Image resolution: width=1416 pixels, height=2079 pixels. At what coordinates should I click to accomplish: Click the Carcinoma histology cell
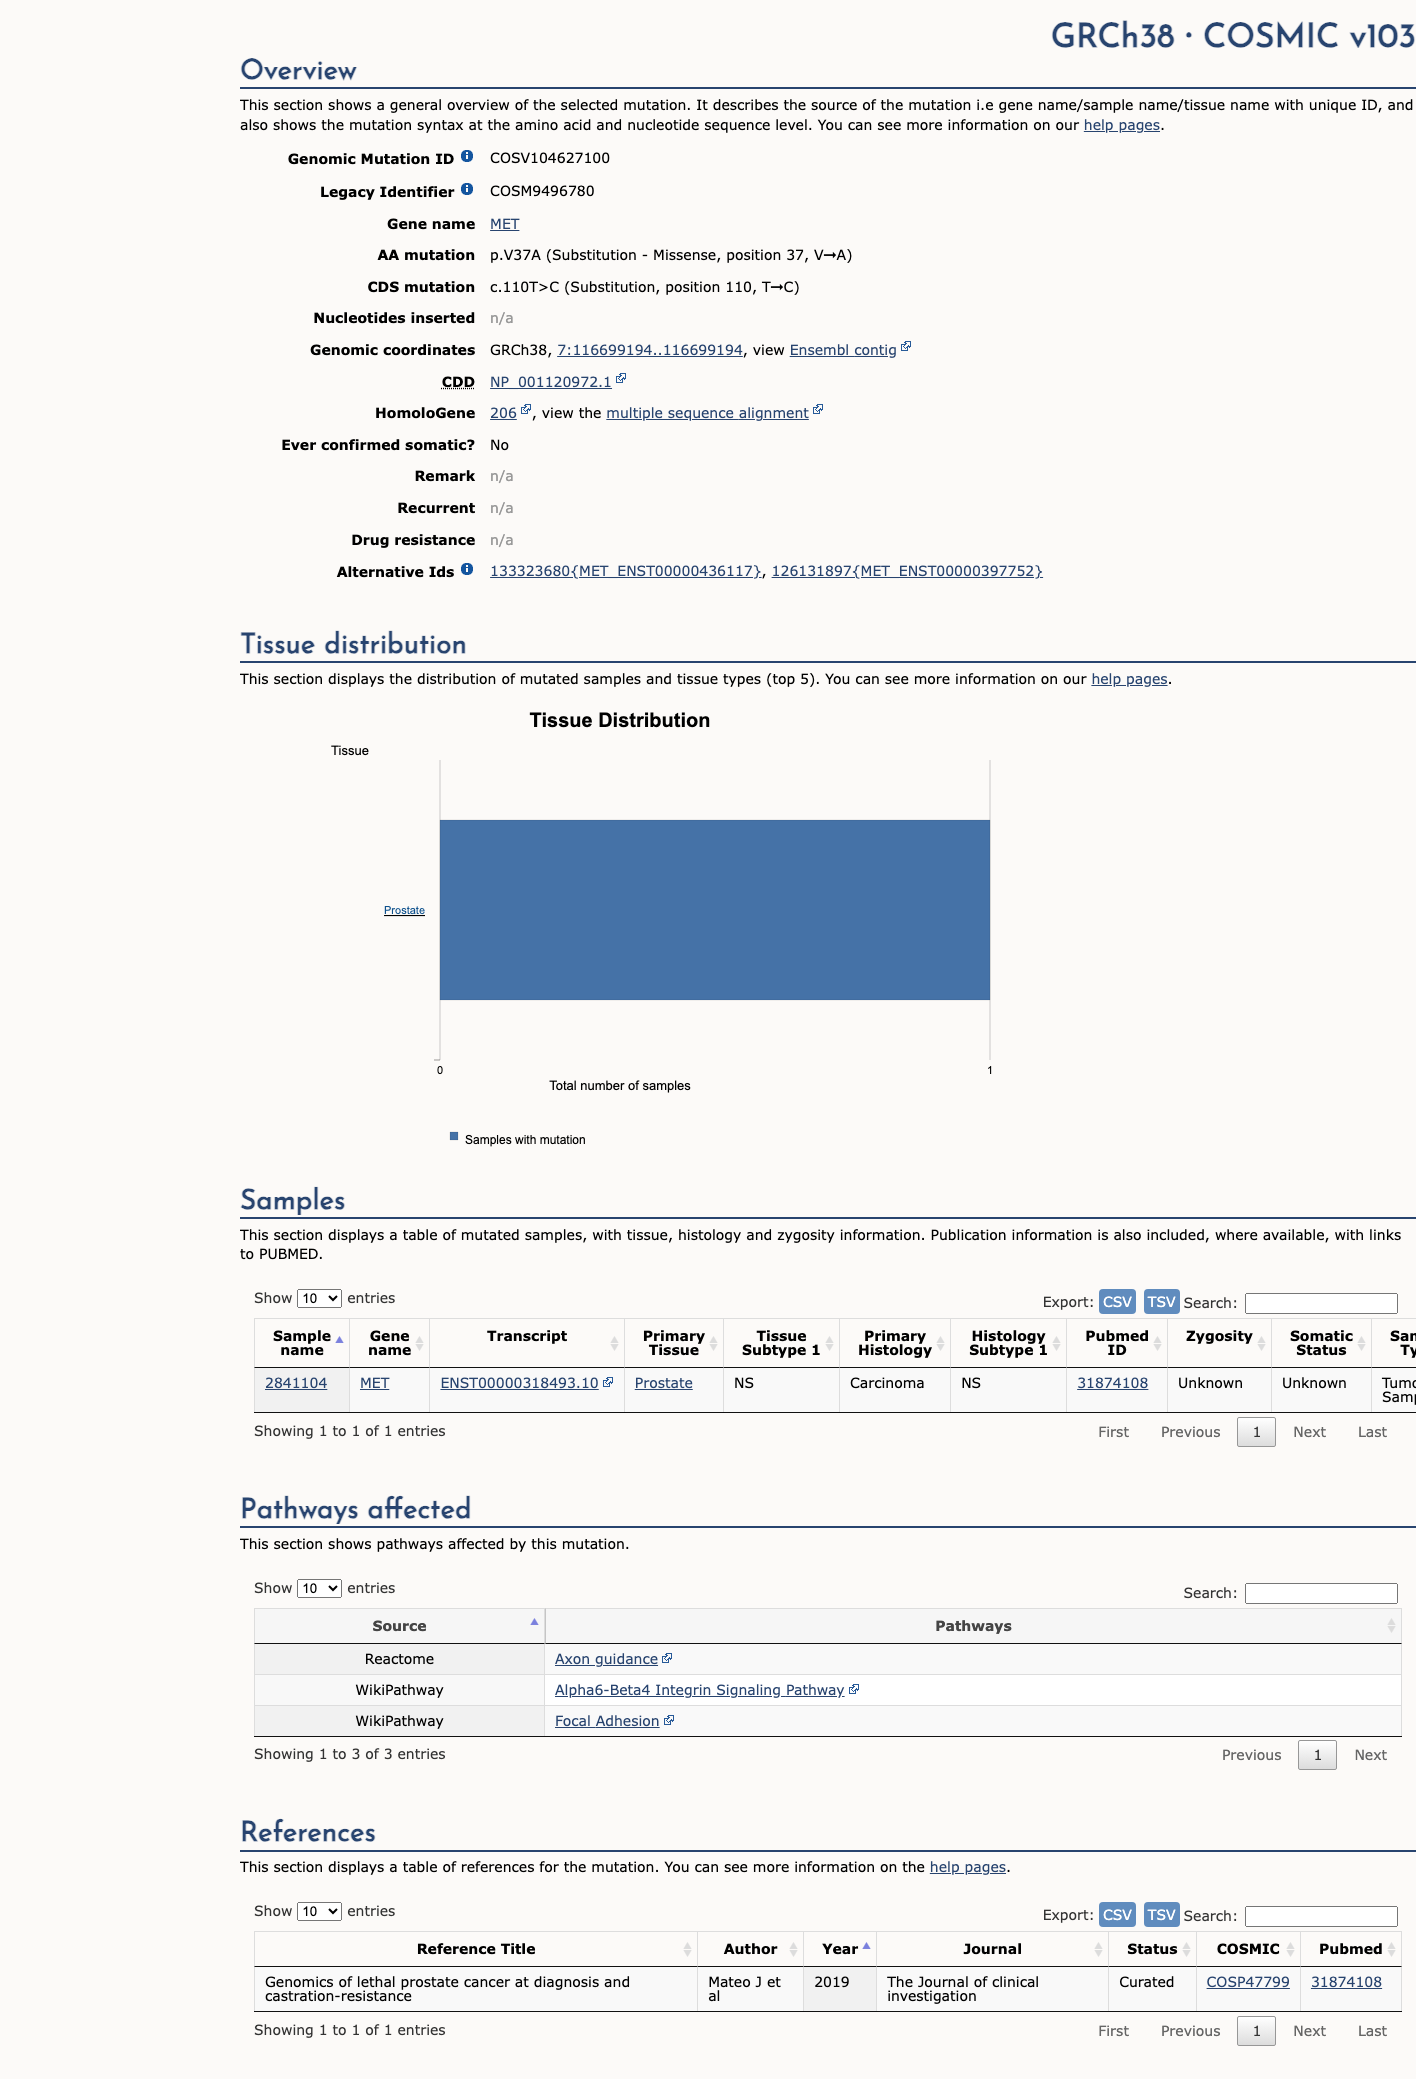click(894, 1390)
